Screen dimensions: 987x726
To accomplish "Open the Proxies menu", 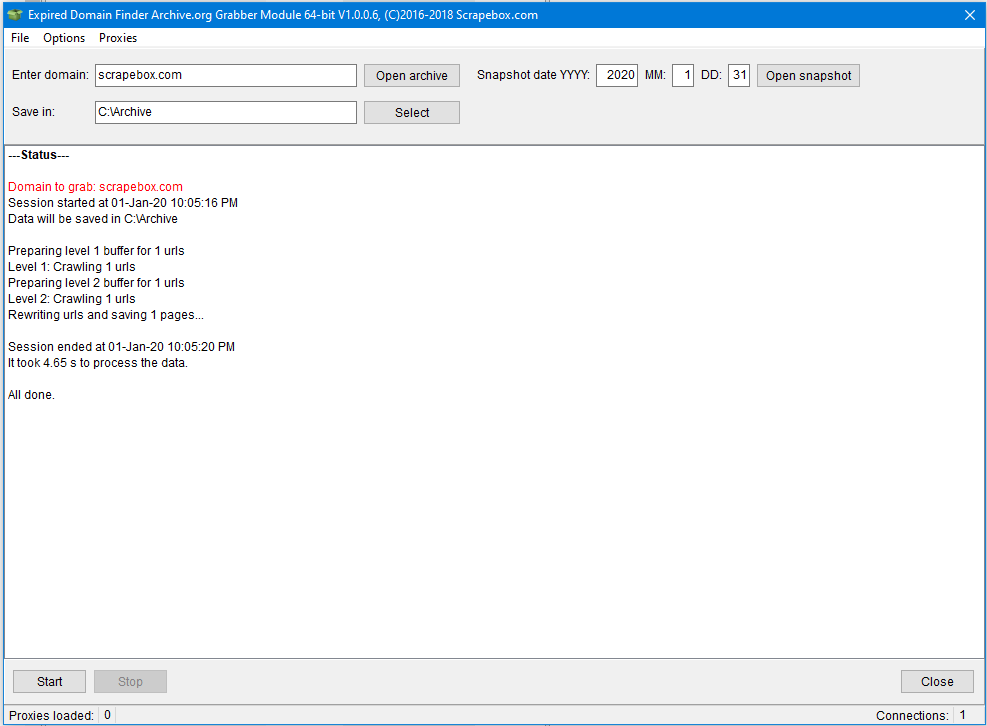I will pos(118,38).
